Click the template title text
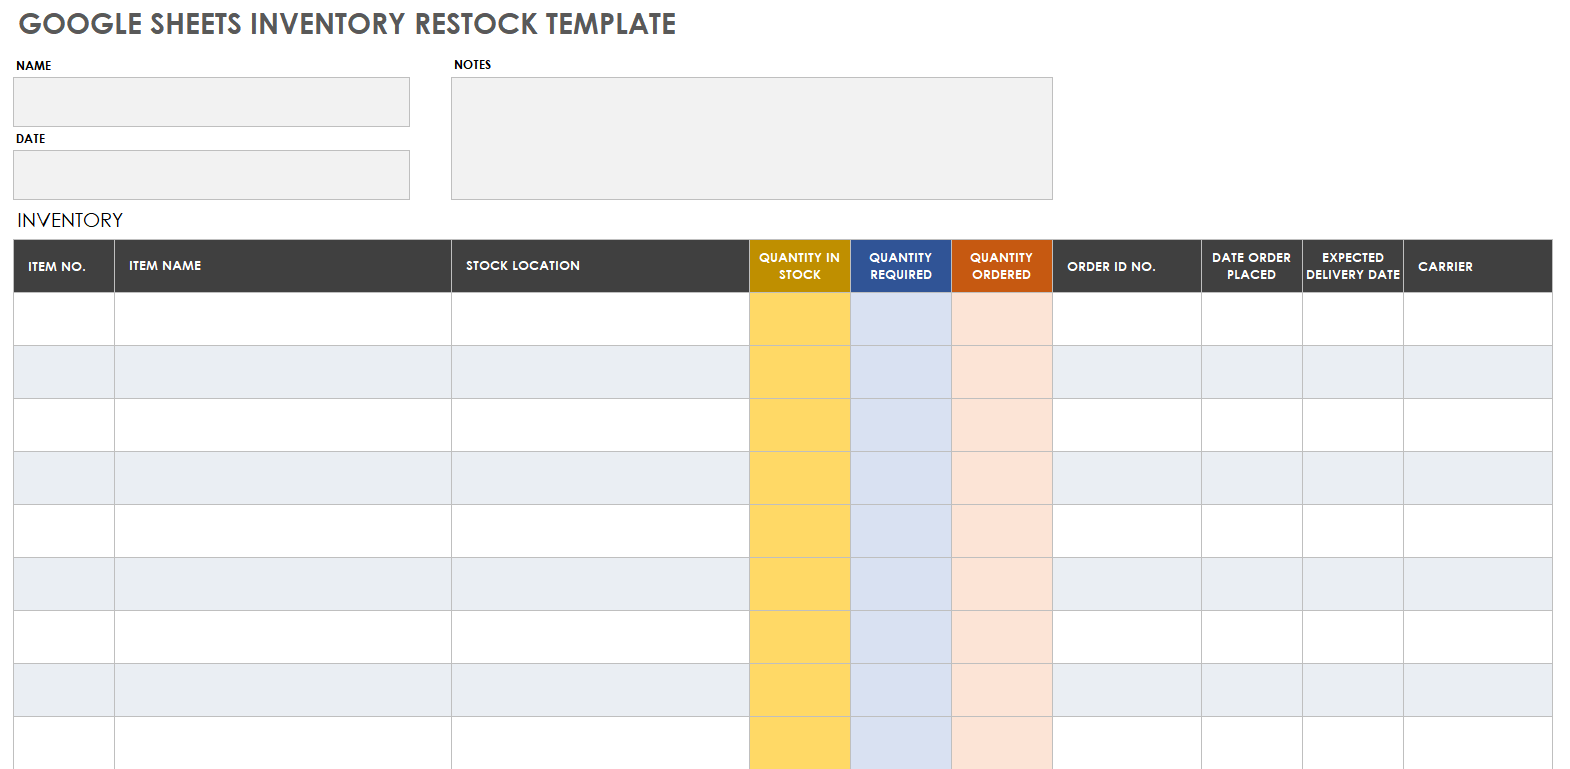This screenshot has width=1570, height=769. (x=347, y=24)
